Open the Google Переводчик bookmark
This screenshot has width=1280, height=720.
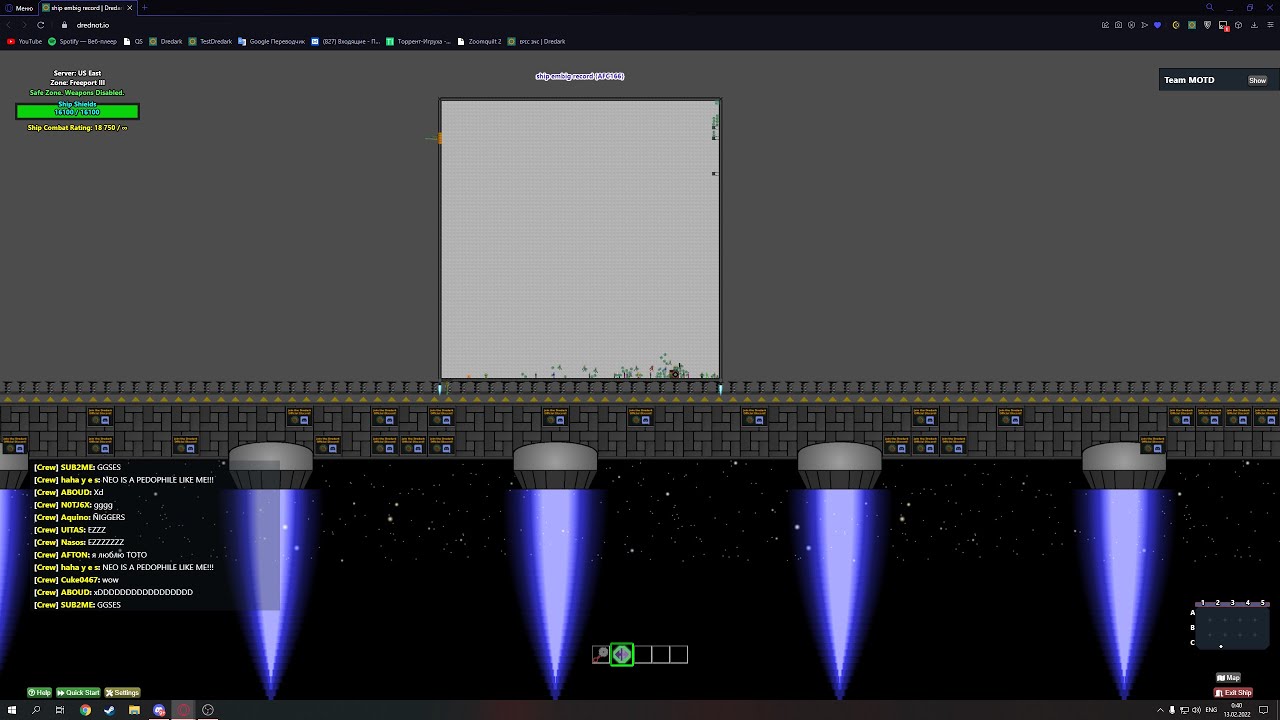[x=272, y=41]
